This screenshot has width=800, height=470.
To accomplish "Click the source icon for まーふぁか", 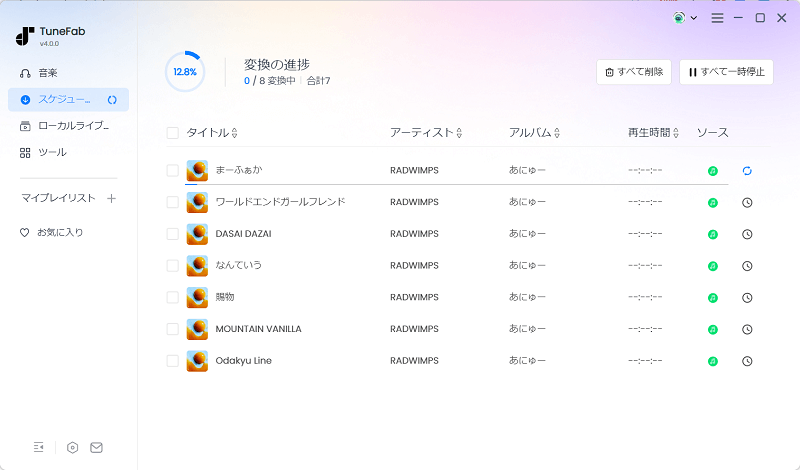I will (x=713, y=171).
